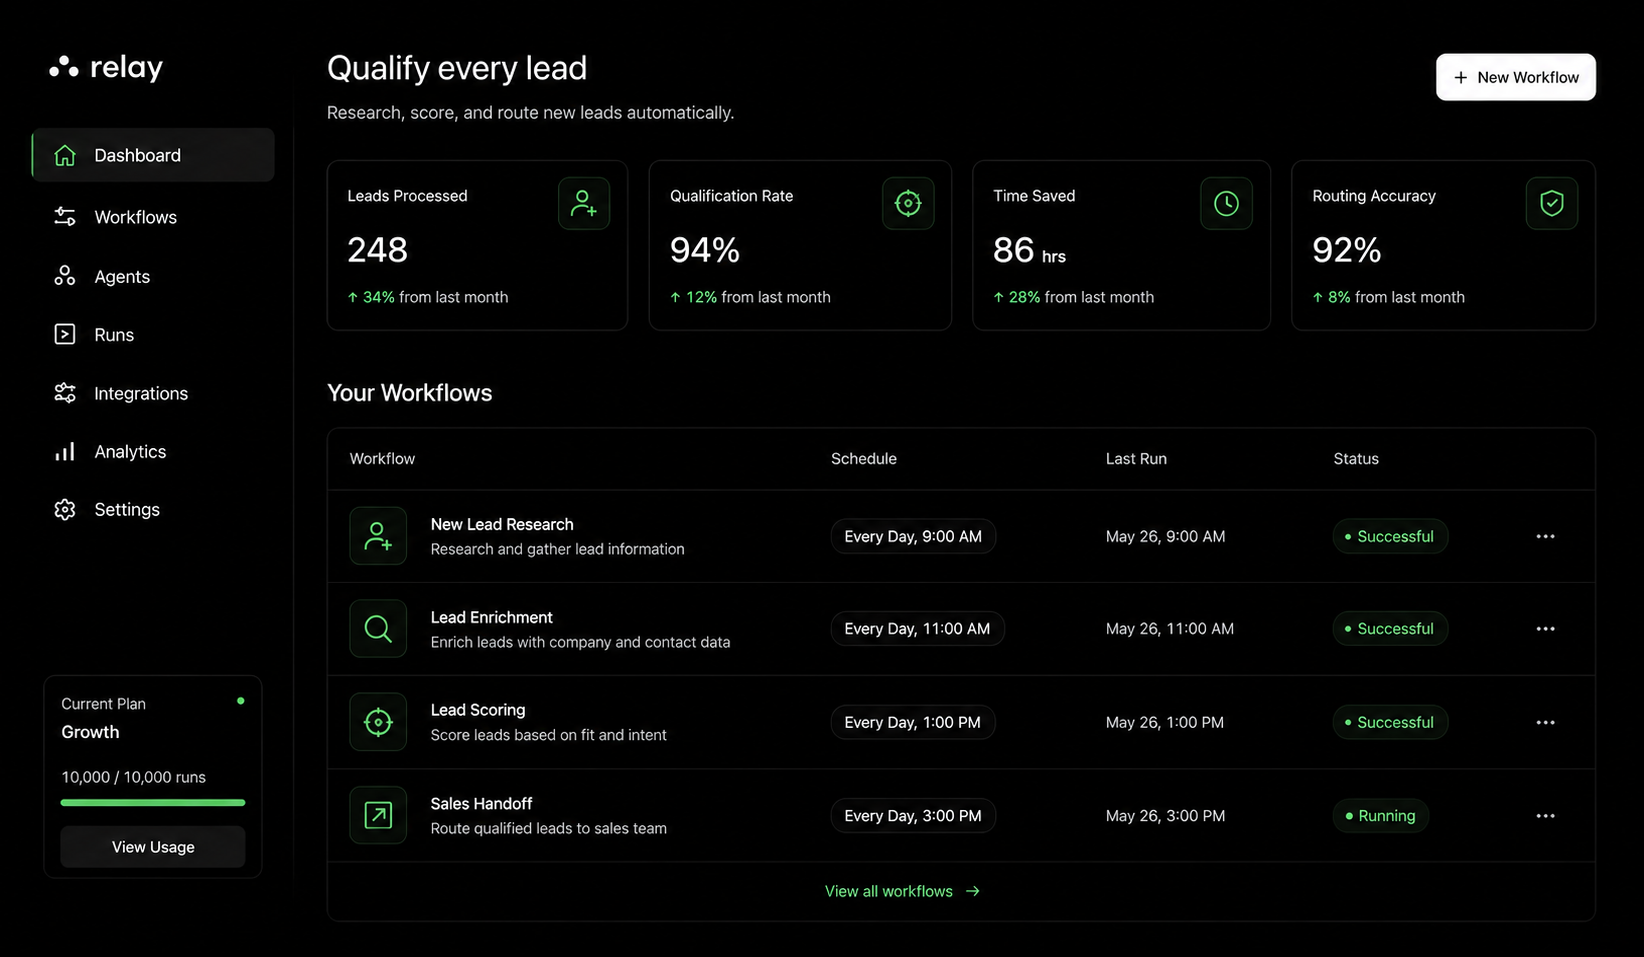The height and width of the screenshot is (957, 1644).
Task: Click the Settings gear icon
Action: point(65,510)
